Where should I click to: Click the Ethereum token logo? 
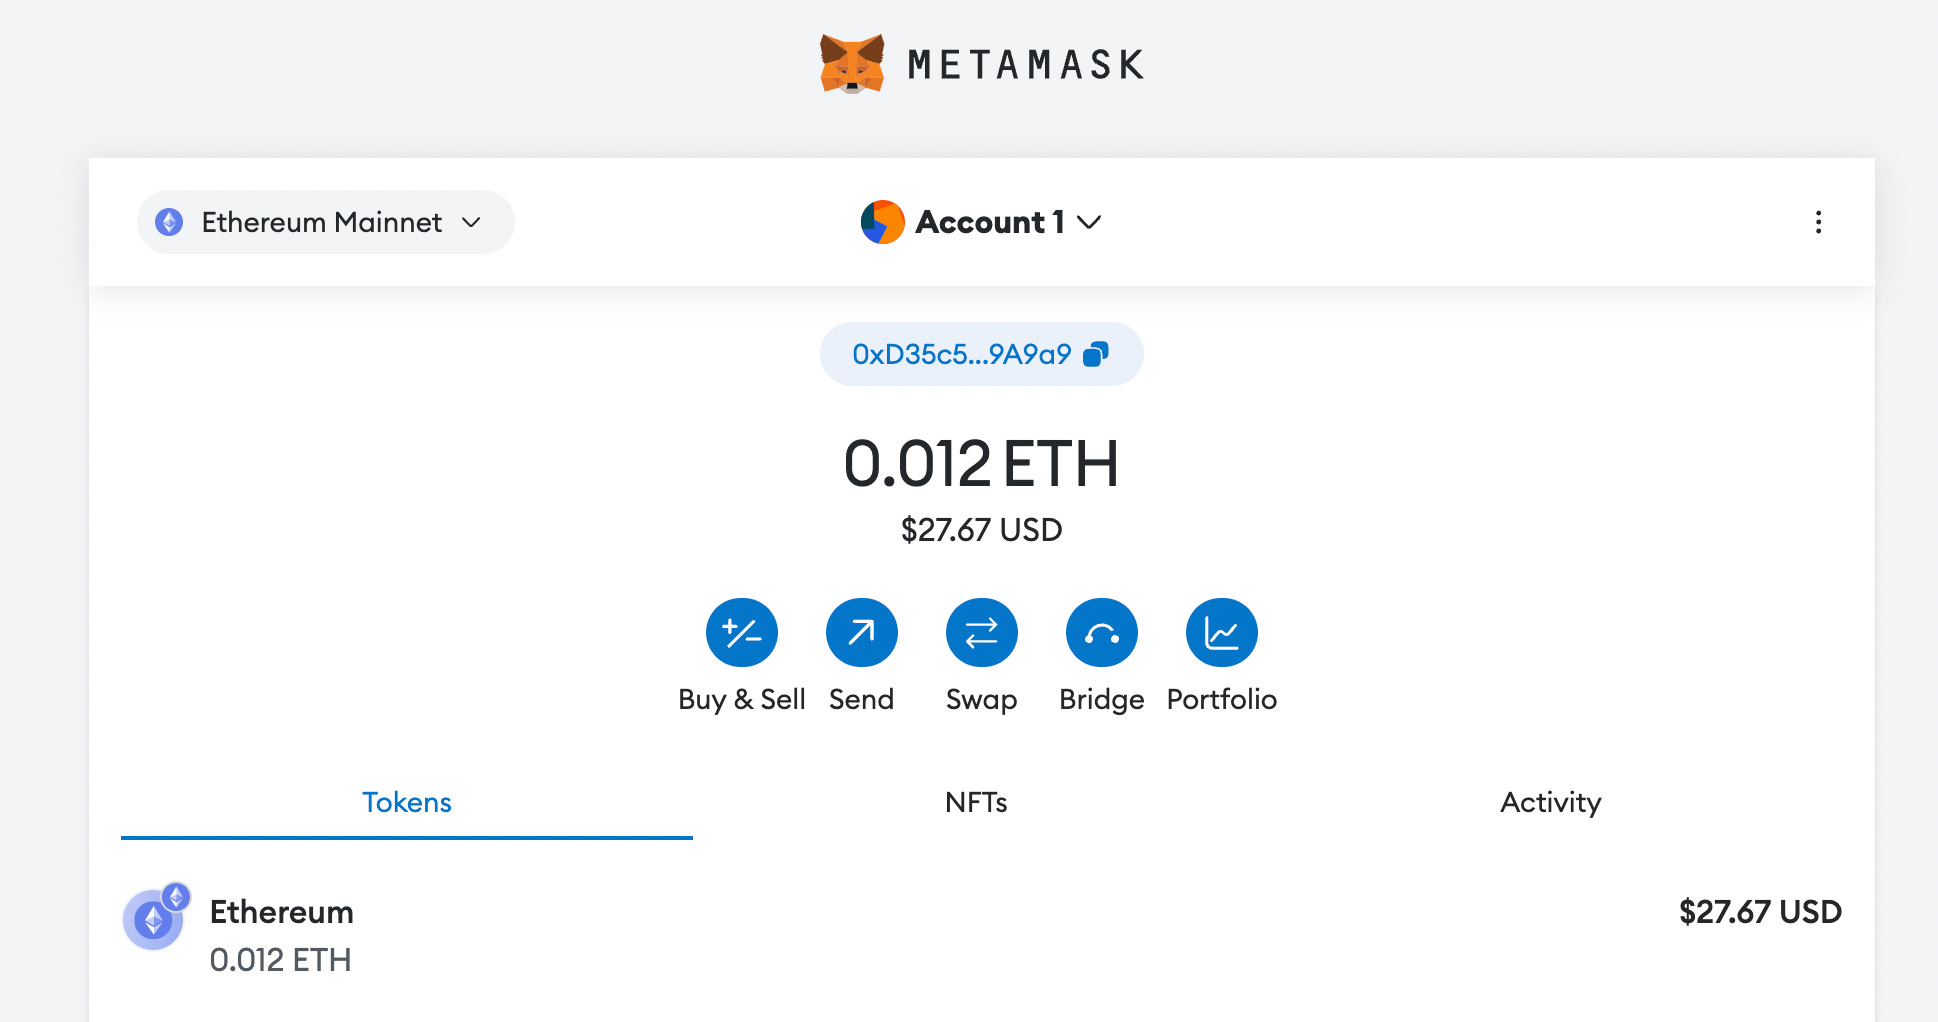[154, 918]
